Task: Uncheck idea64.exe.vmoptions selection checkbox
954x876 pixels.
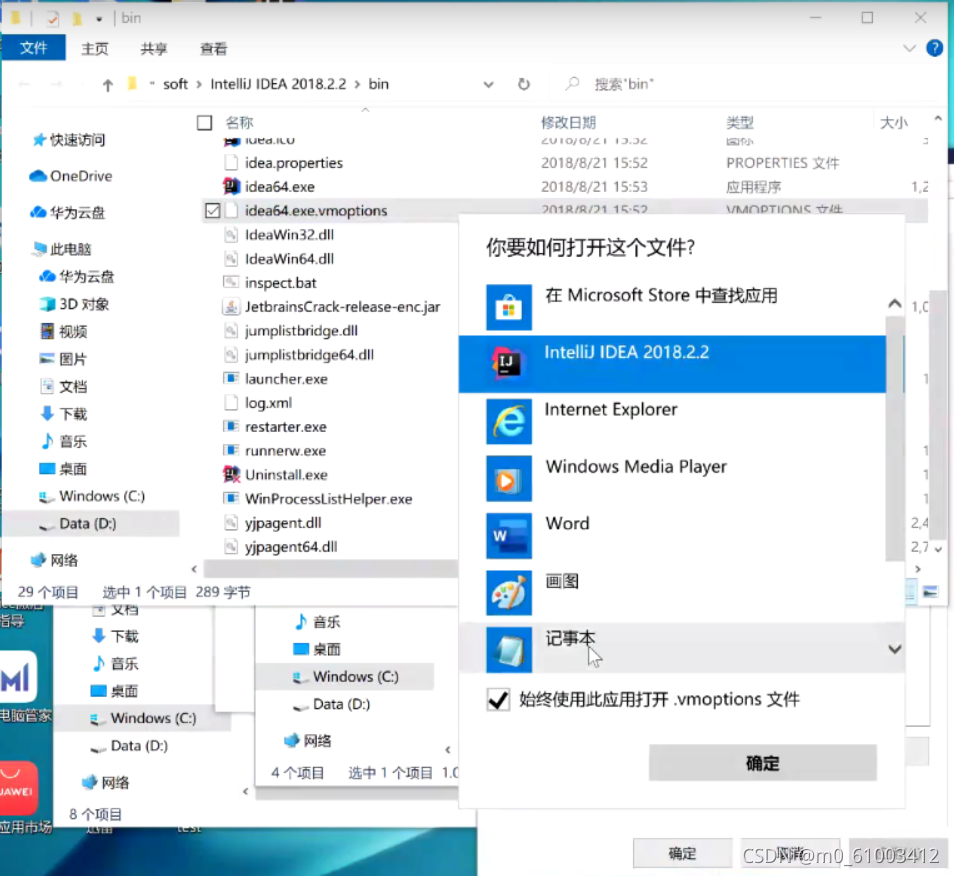Action: 212,210
